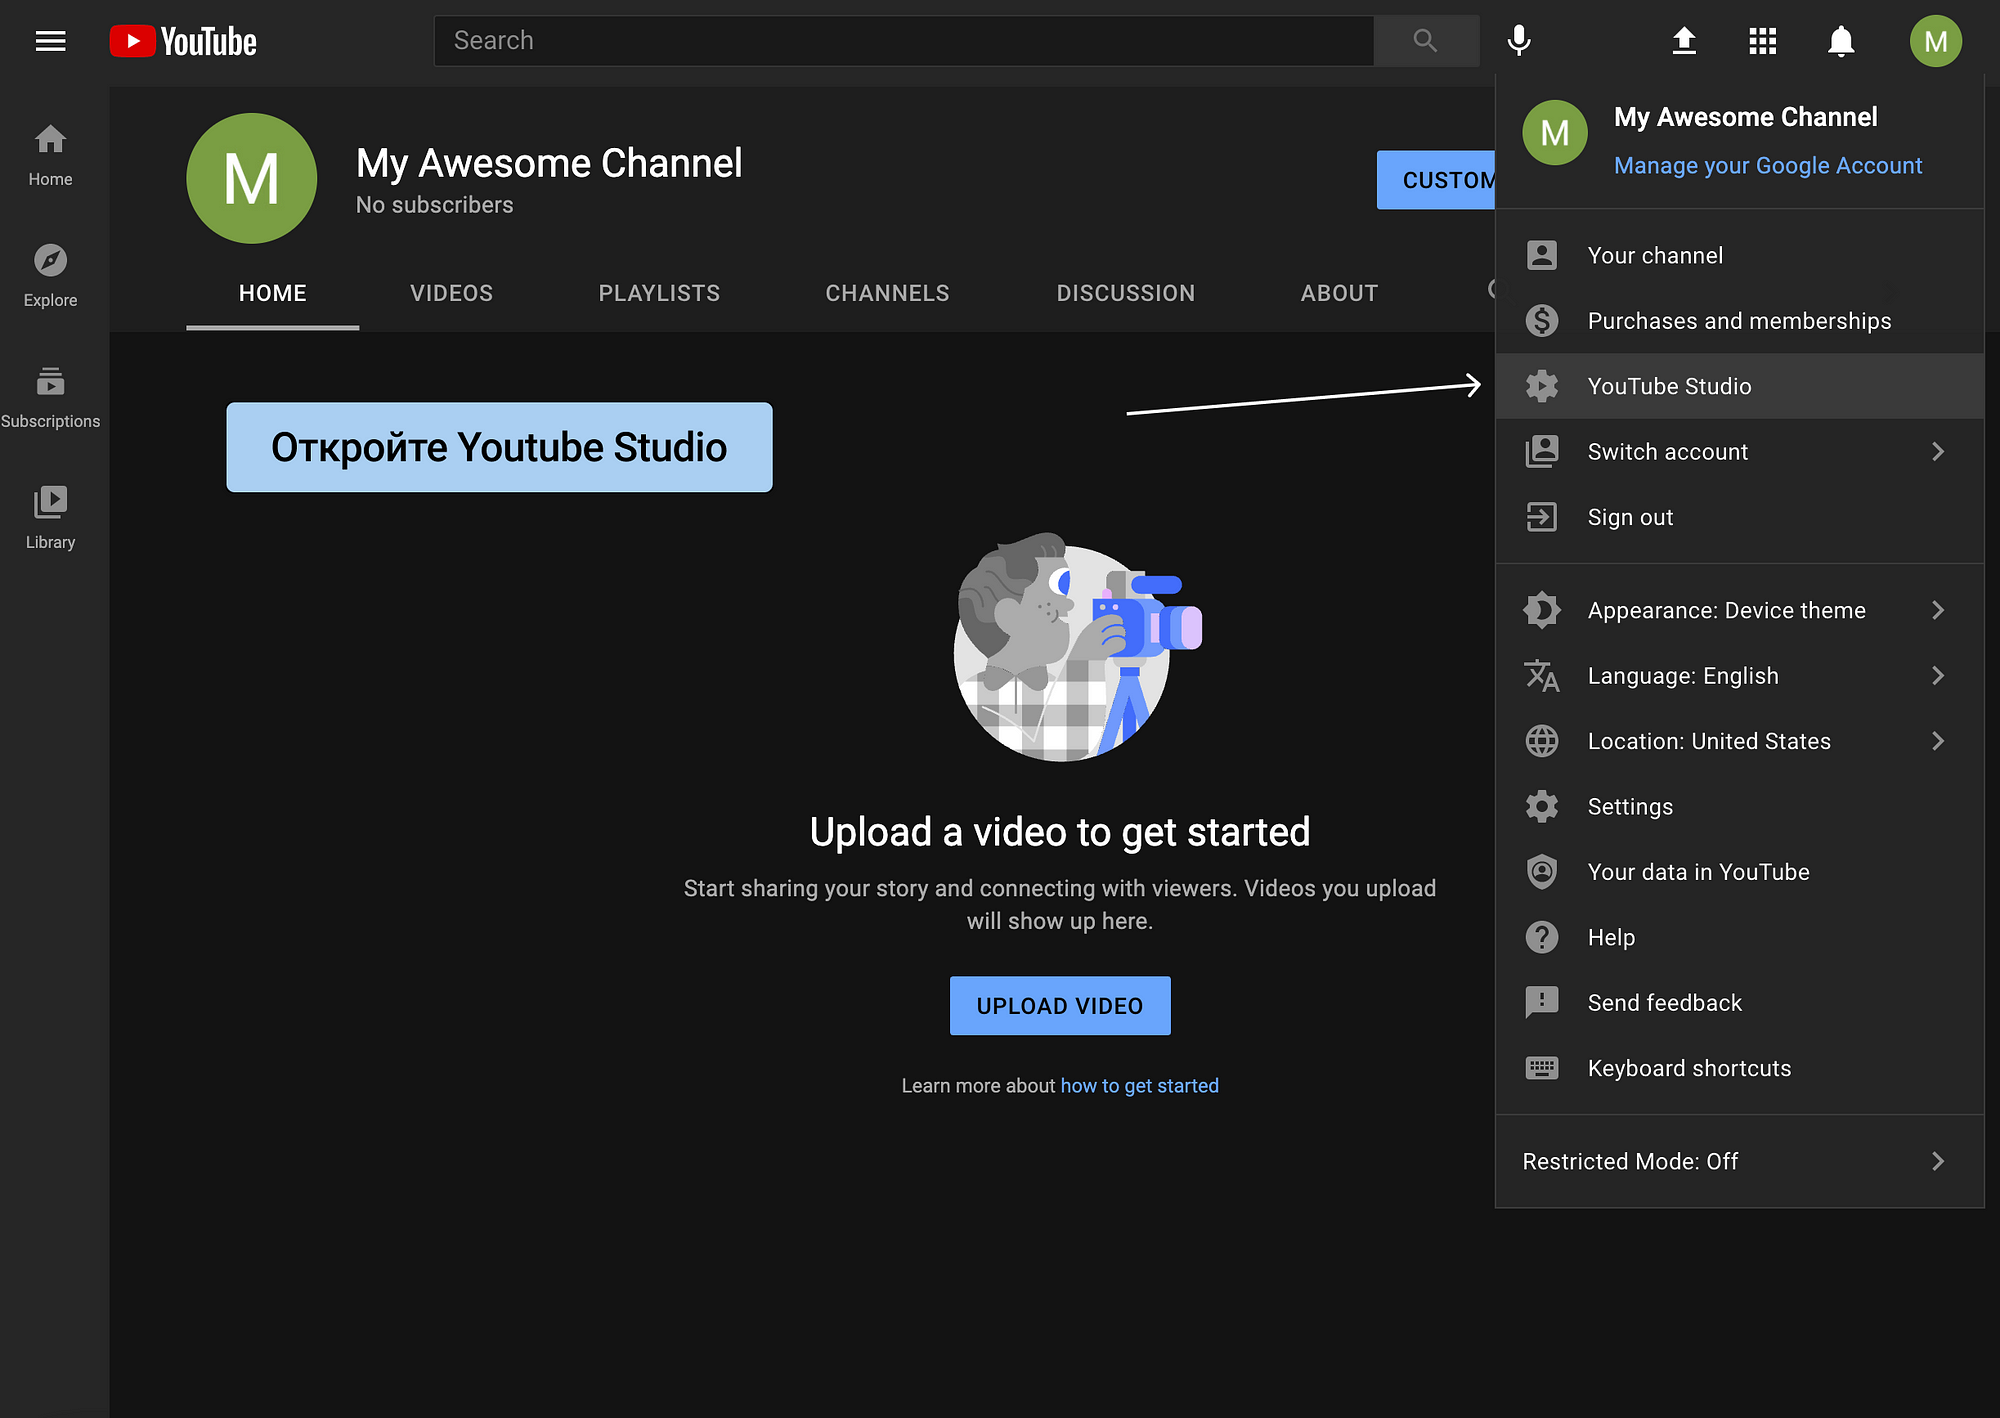2000x1418 pixels.
Task: Select Purchases and memberships
Action: pyautogui.click(x=1739, y=320)
